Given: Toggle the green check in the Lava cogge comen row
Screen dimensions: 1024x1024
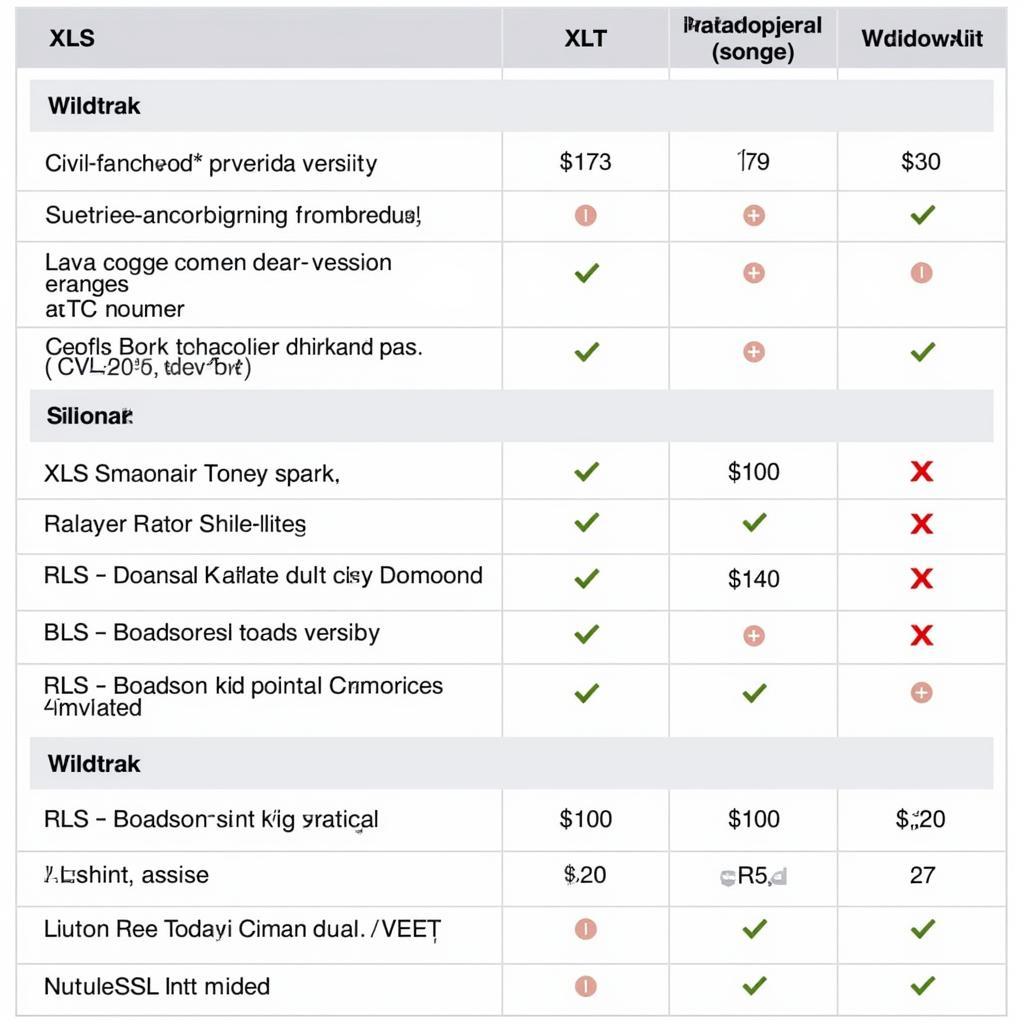Looking at the screenshot, I should click(x=586, y=272).
